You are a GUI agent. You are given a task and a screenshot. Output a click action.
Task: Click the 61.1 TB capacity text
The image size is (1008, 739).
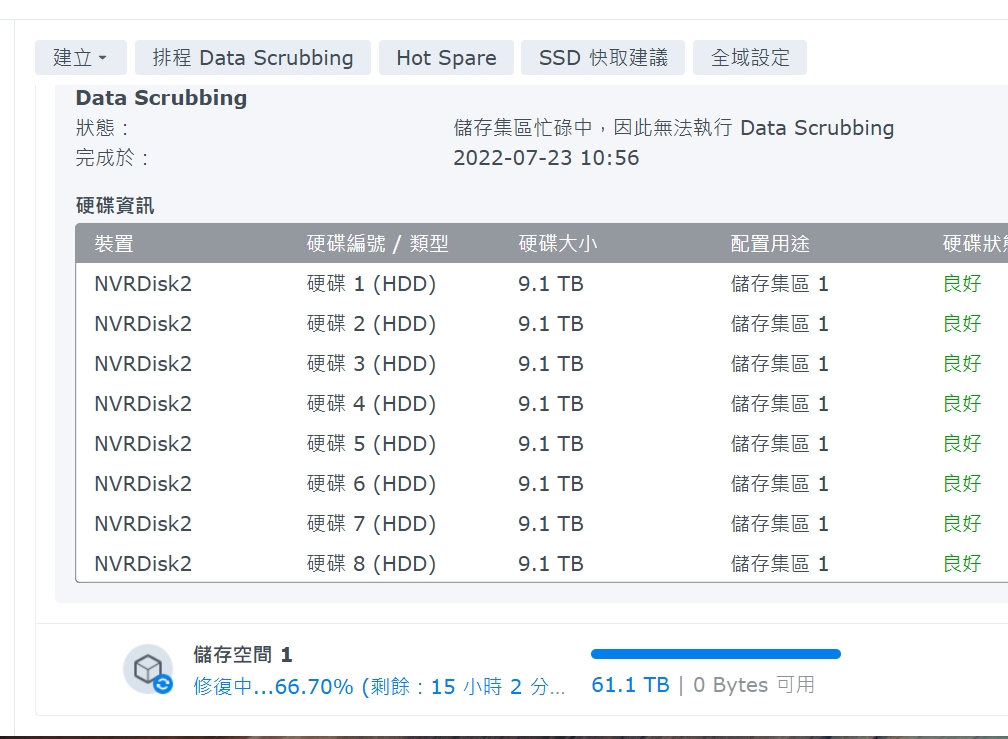coord(630,685)
